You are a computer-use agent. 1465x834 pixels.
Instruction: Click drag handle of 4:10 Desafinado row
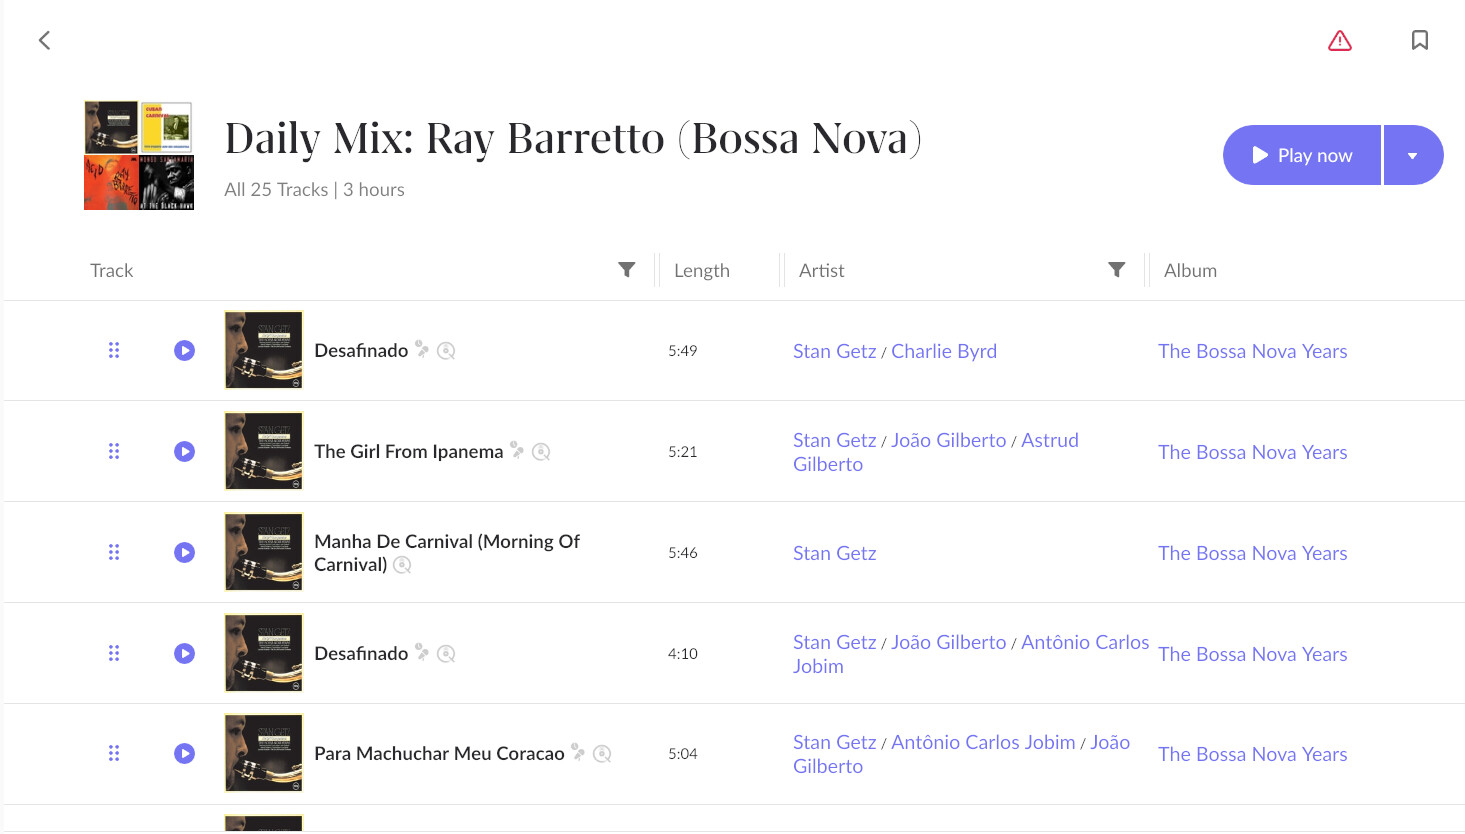point(114,653)
